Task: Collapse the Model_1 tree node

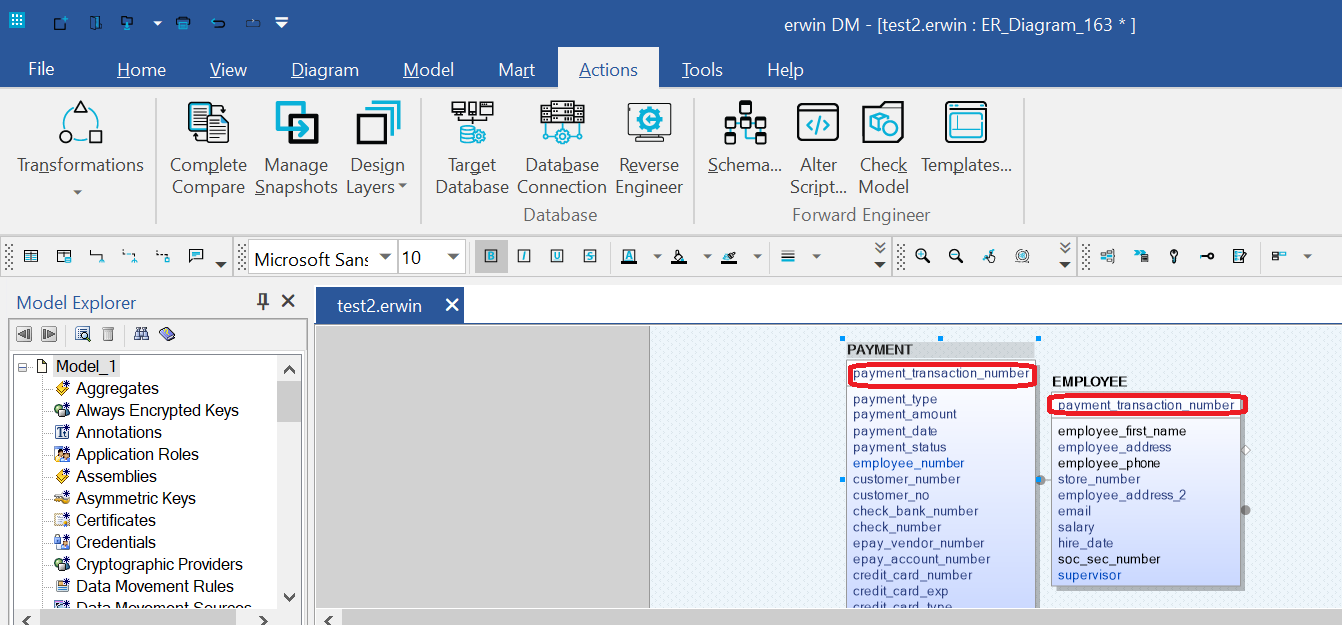Action: click(22, 367)
